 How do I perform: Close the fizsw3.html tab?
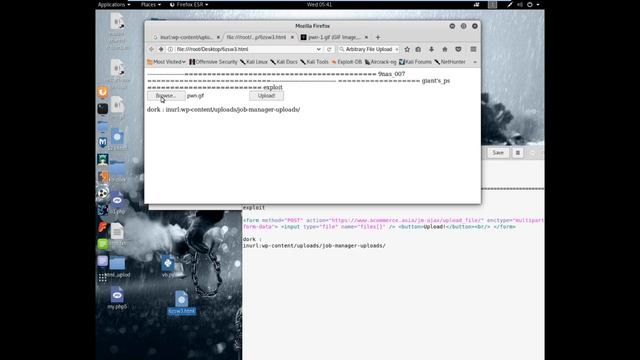click(292, 37)
